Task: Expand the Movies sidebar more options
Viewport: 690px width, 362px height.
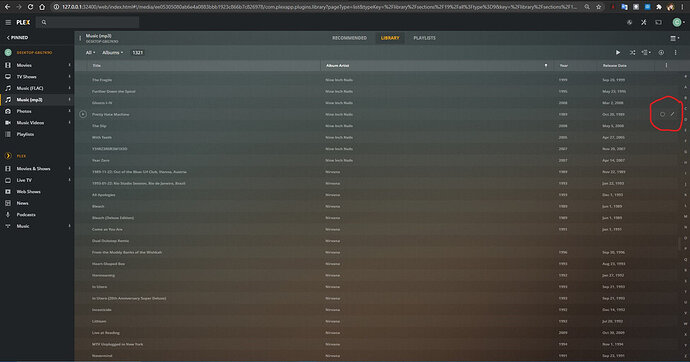Action: pyautogui.click(x=70, y=65)
